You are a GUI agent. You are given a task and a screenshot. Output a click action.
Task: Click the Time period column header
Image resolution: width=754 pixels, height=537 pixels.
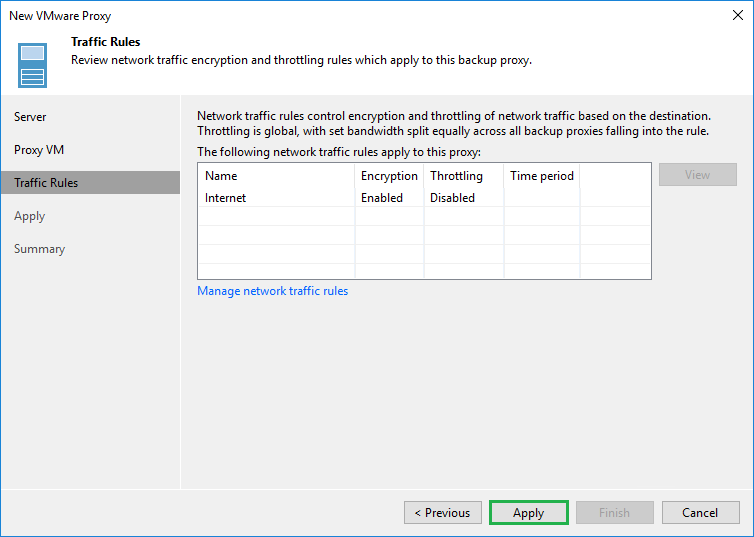pyautogui.click(x=542, y=176)
